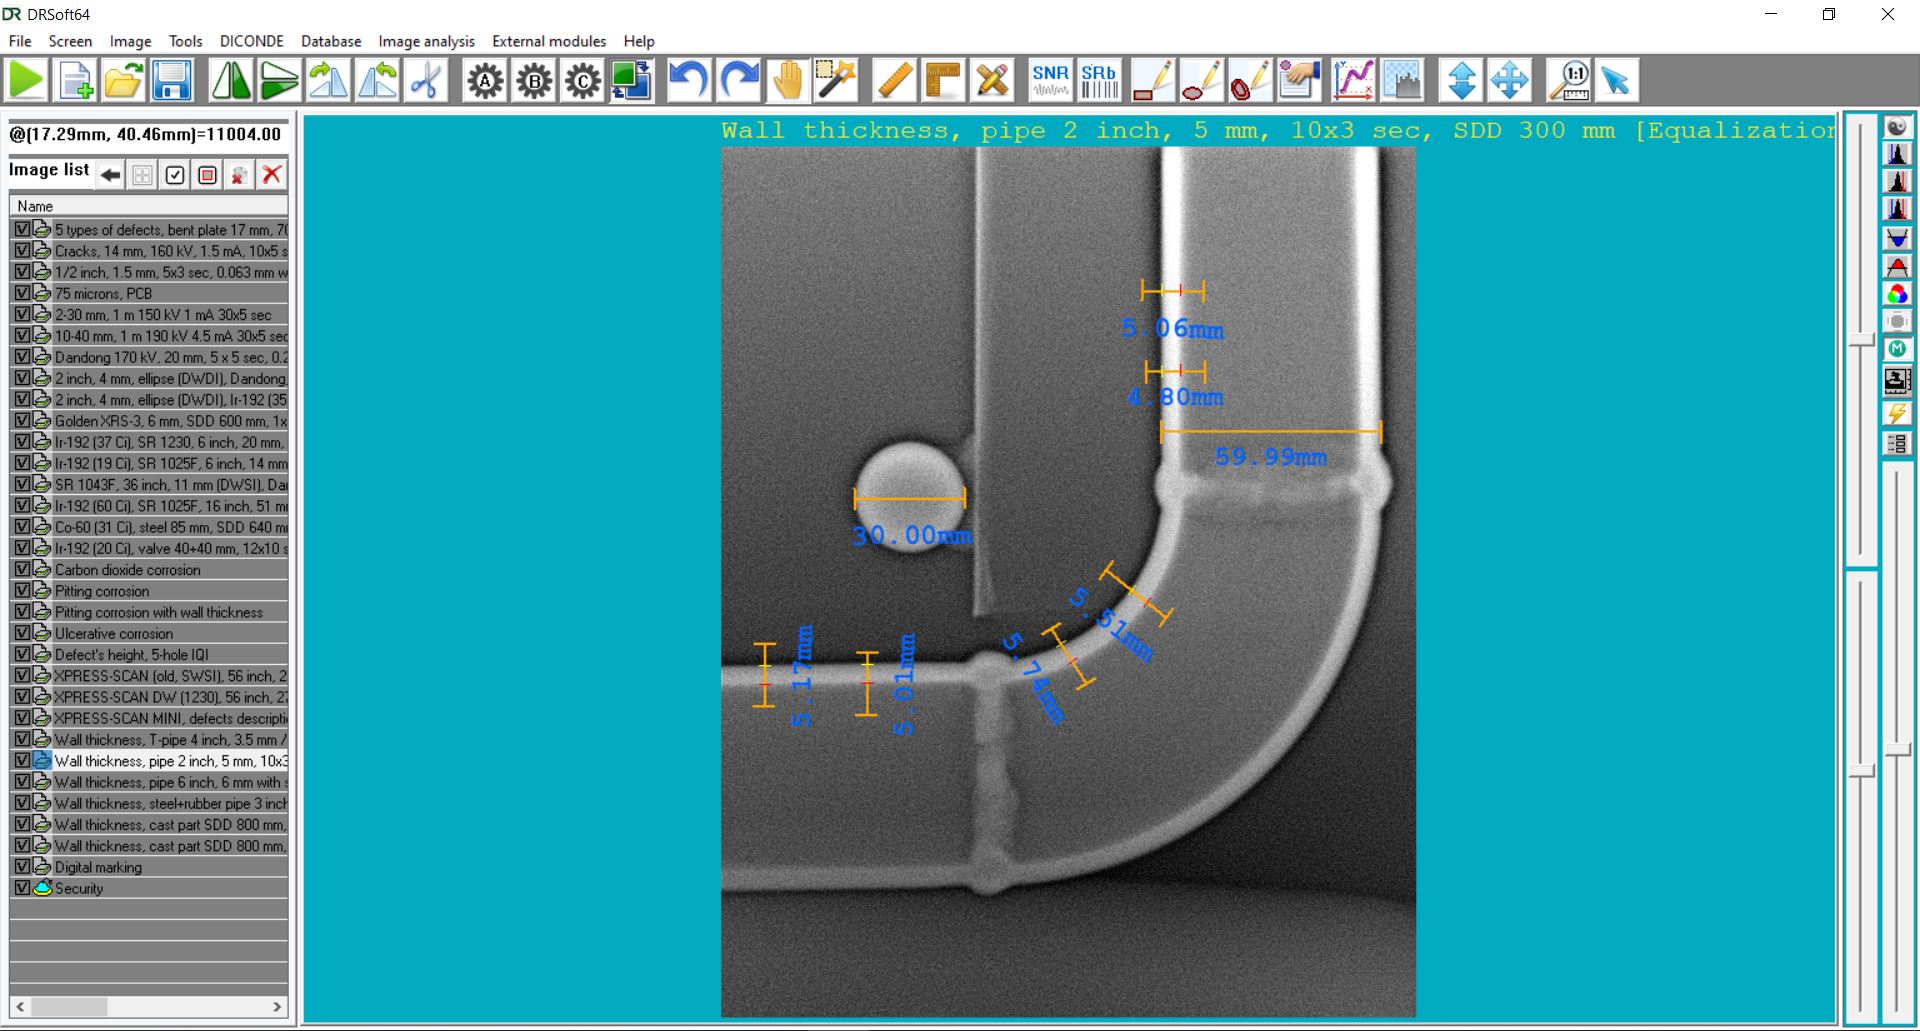Open the Image analysis menu
Image resolution: width=1920 pixels, height=1031 pixels.
426,41
